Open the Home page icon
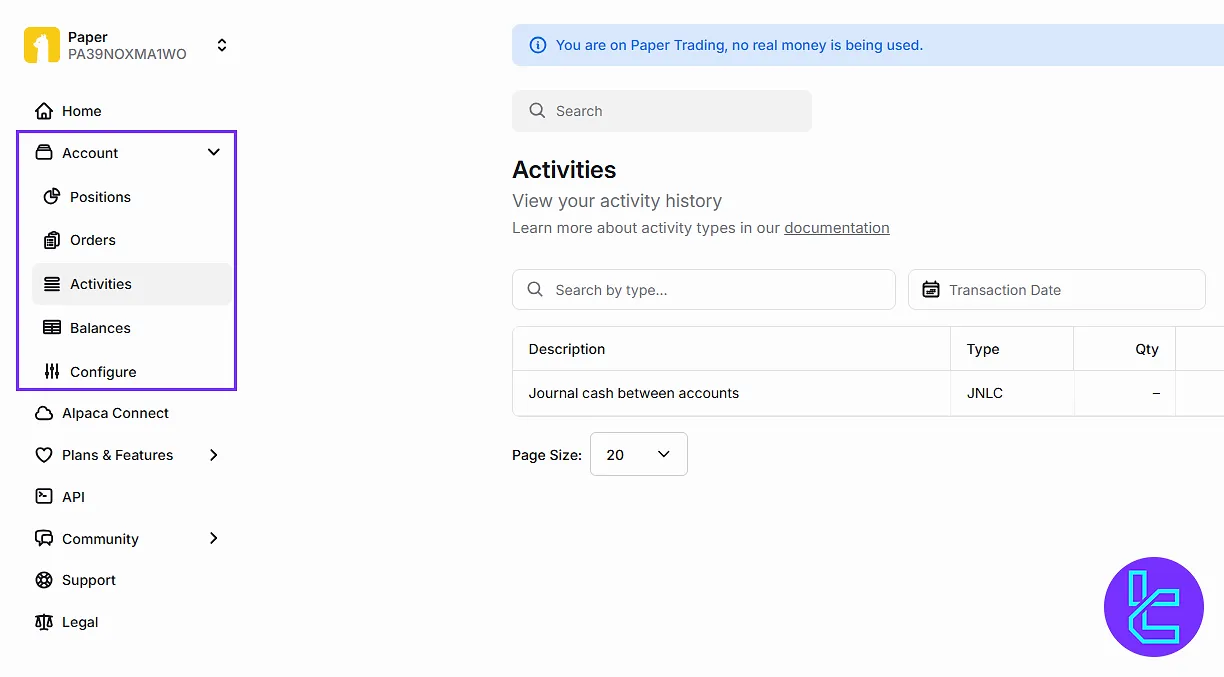1224x677 pixels. [44, 111]
